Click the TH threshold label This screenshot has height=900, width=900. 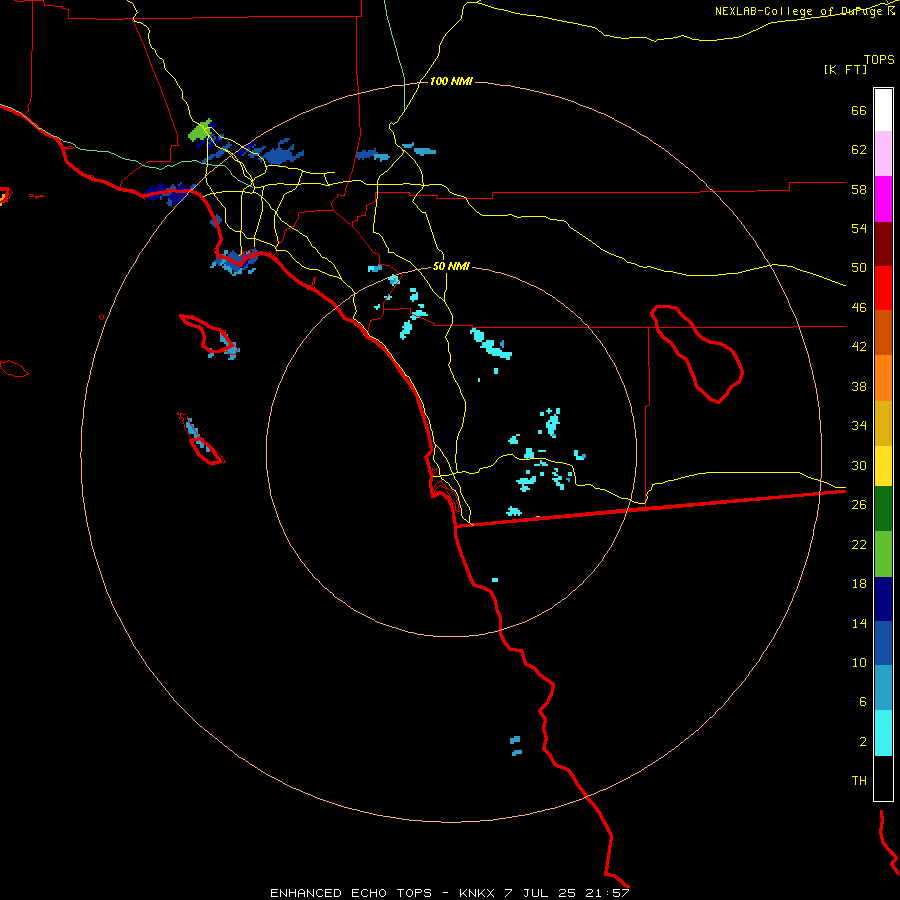[x=859, y=781]
